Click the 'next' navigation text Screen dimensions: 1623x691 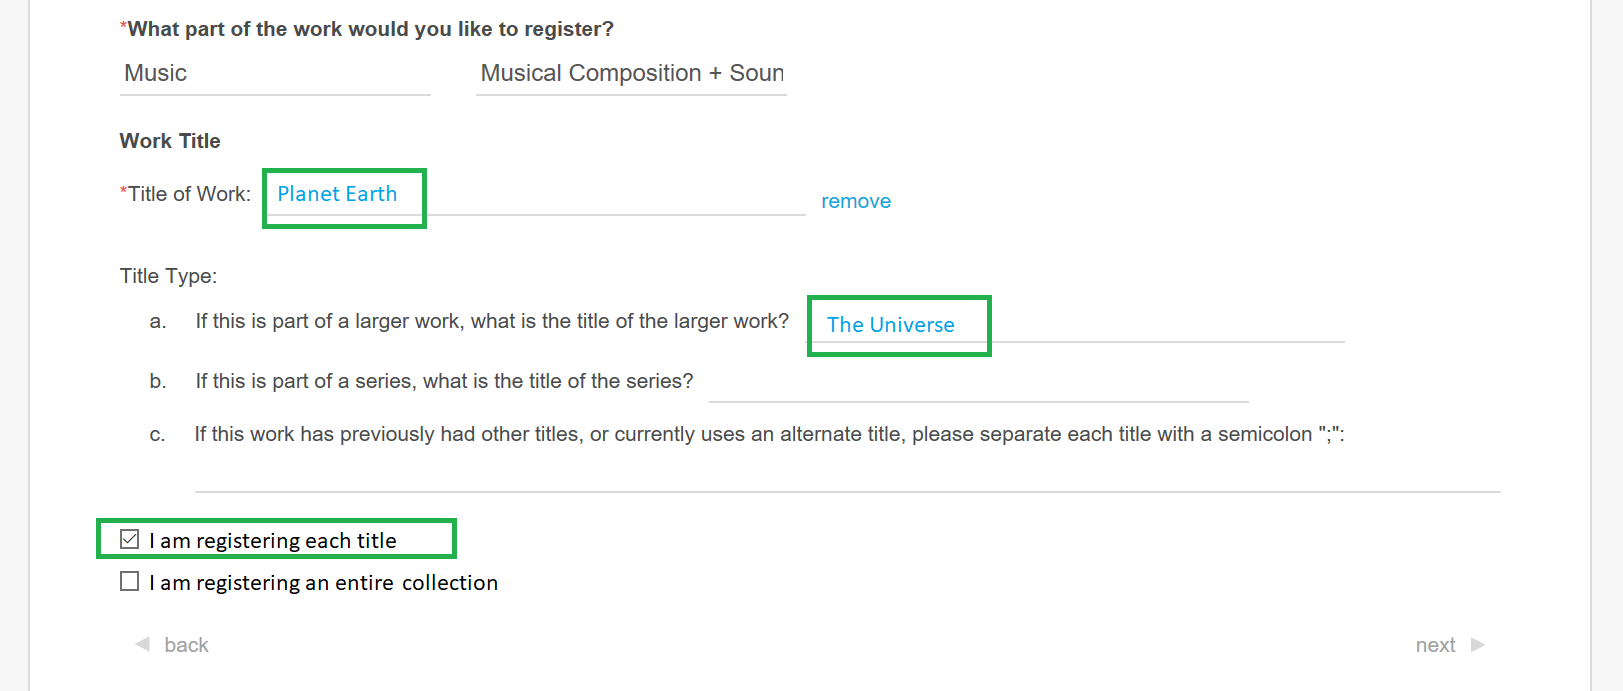pyautogui.click(x=1435, y=645)
